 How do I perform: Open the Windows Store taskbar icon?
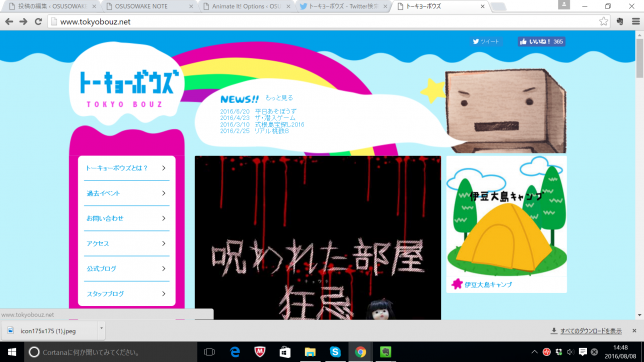[x=285, y=352]
